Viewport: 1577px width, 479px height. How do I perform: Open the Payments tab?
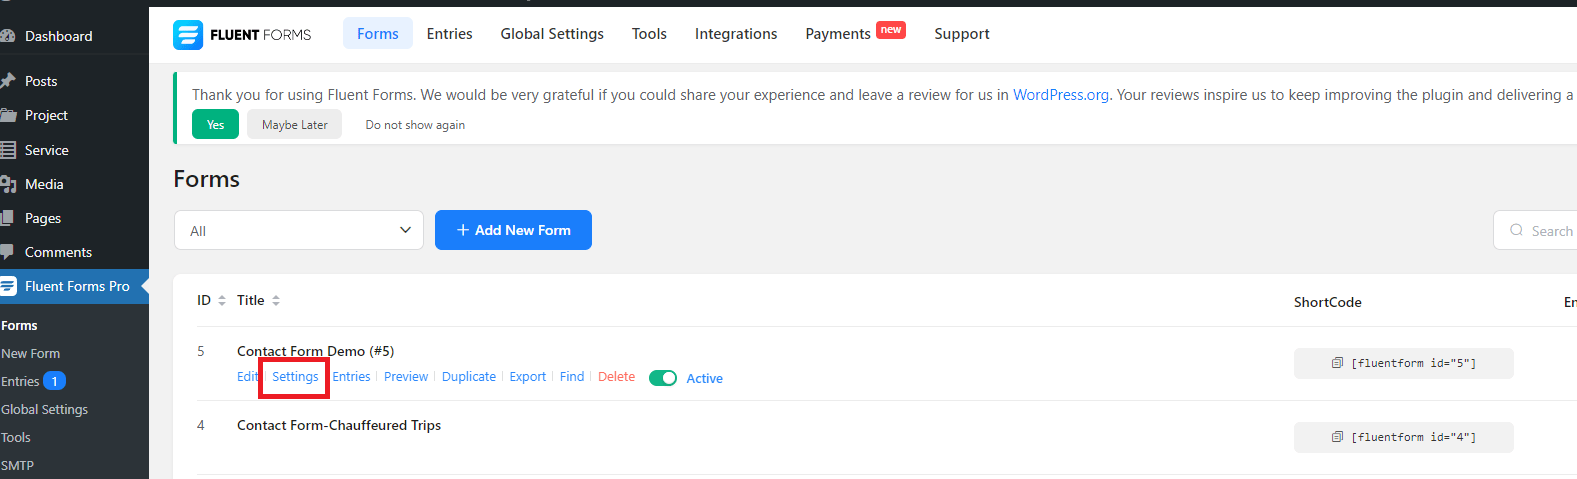tap(838, 33)
